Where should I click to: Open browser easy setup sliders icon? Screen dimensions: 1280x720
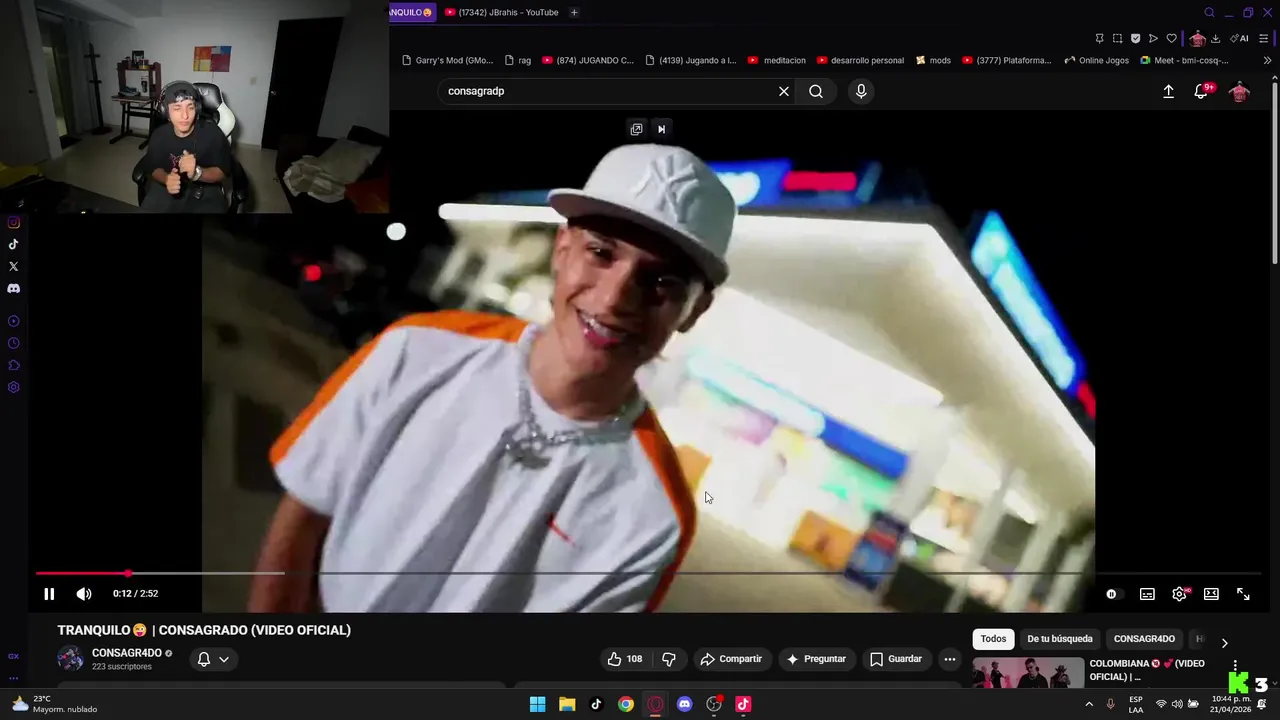[x=1264, y=39]
